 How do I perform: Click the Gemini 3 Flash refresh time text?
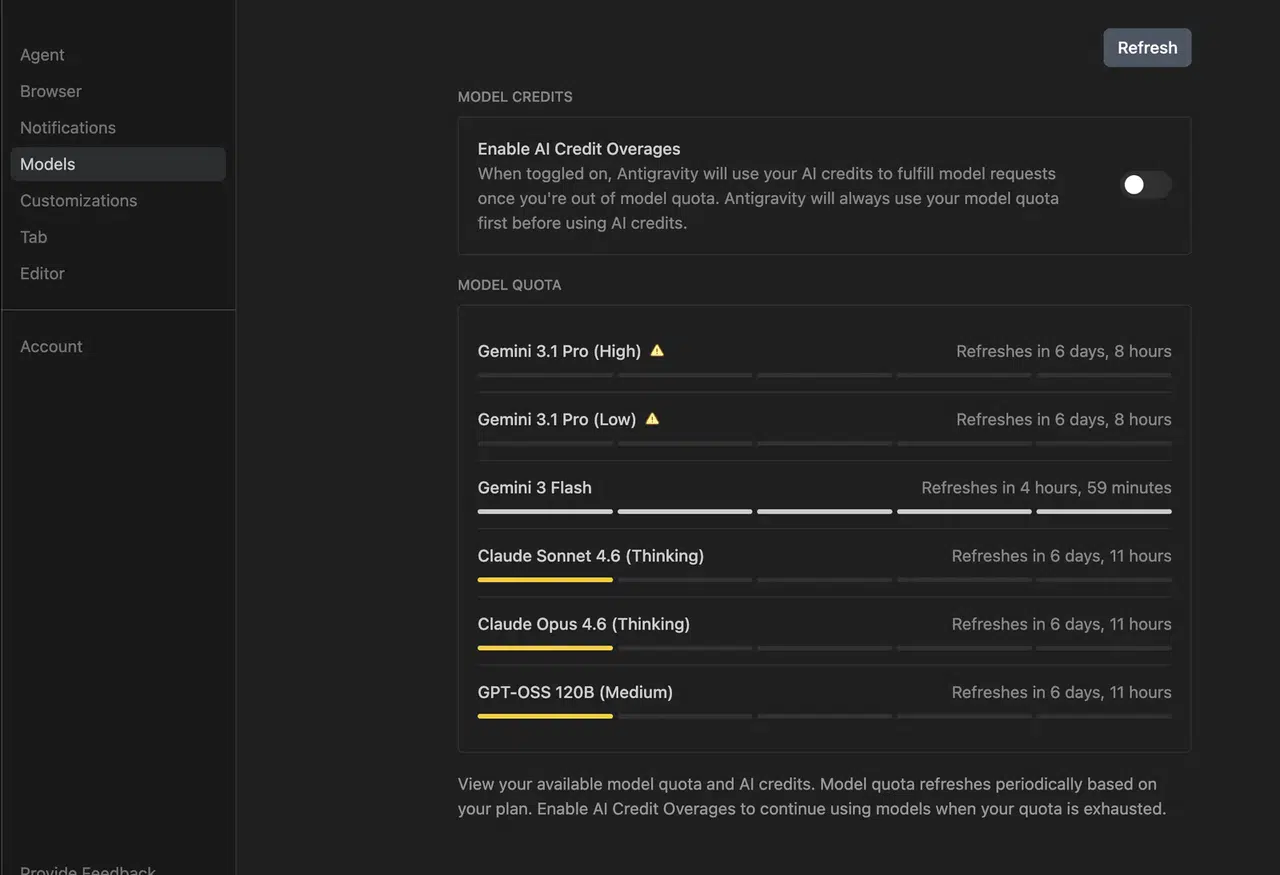pos(1046,488)
